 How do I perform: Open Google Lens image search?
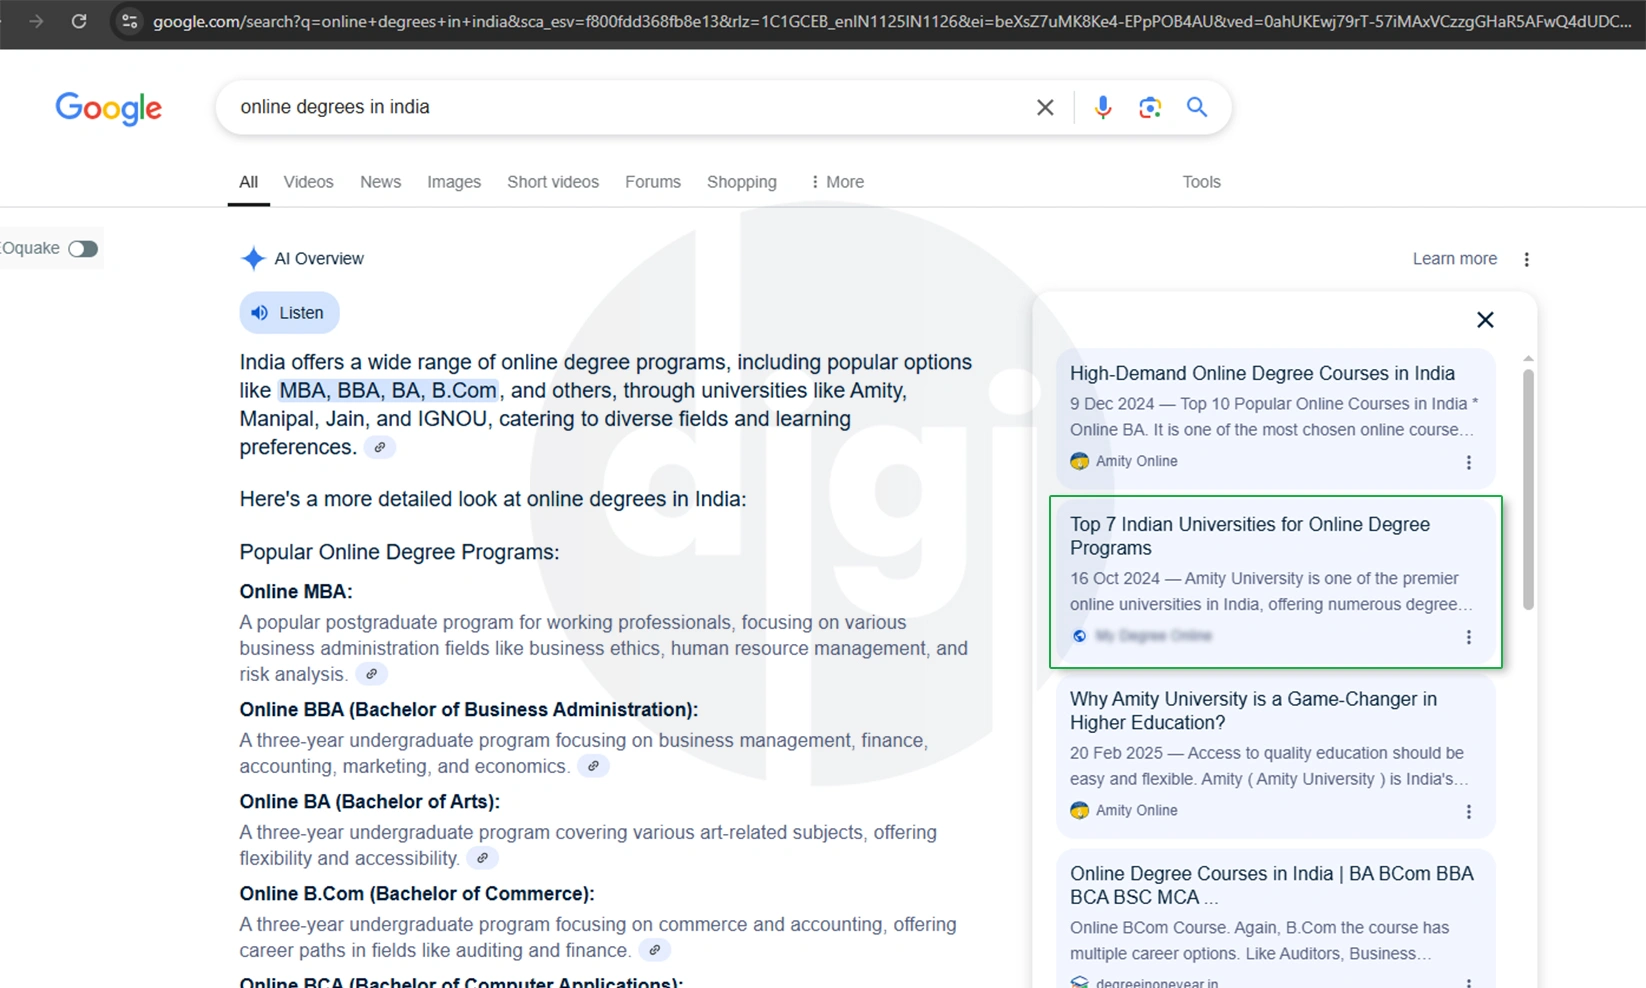coord(1150,107)
